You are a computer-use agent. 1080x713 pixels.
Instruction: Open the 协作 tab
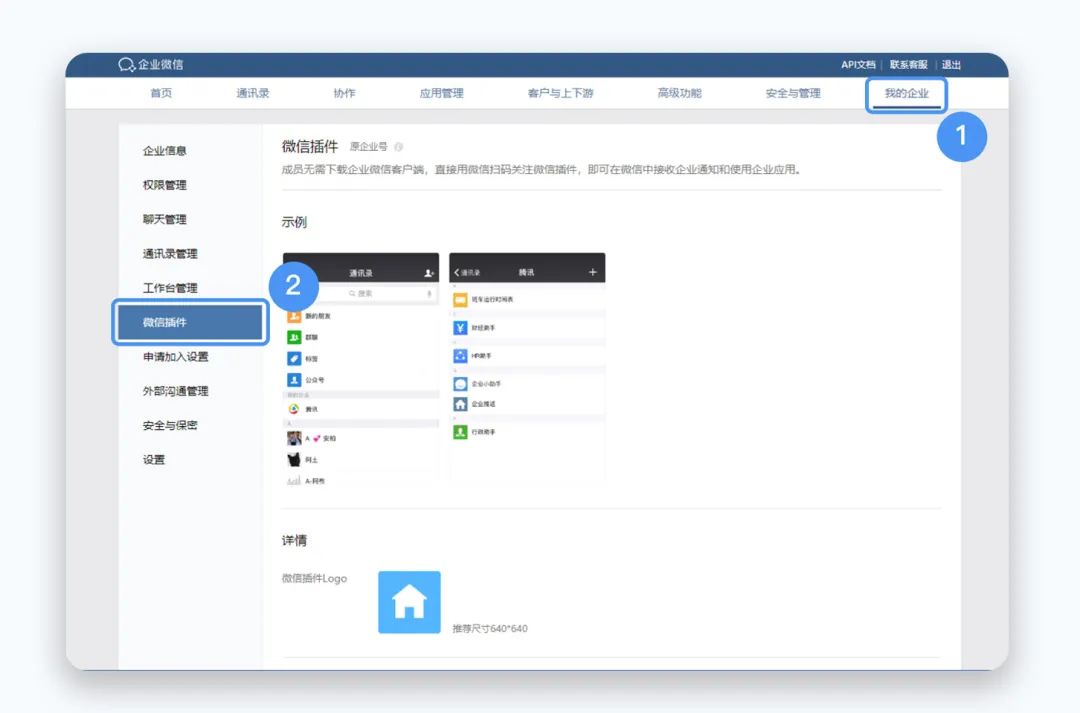[344, 93]
